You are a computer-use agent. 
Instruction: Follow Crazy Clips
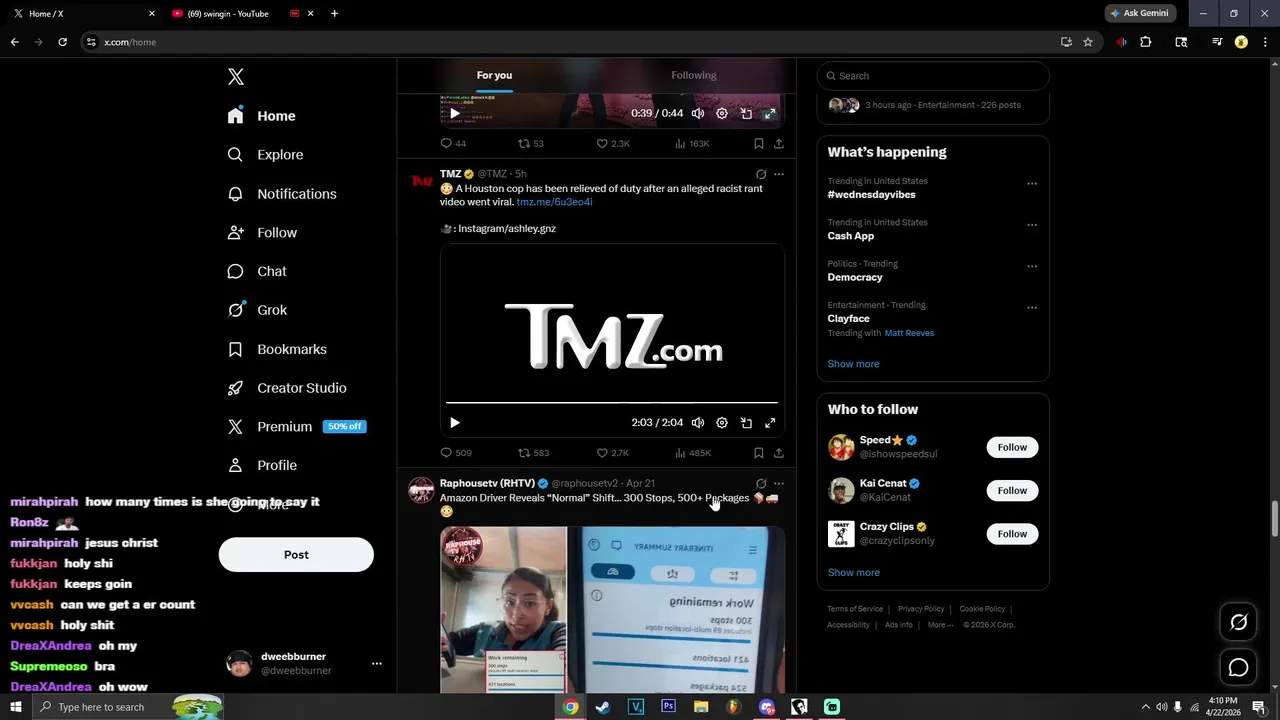pyautogui.click(x=1012, y=534)
